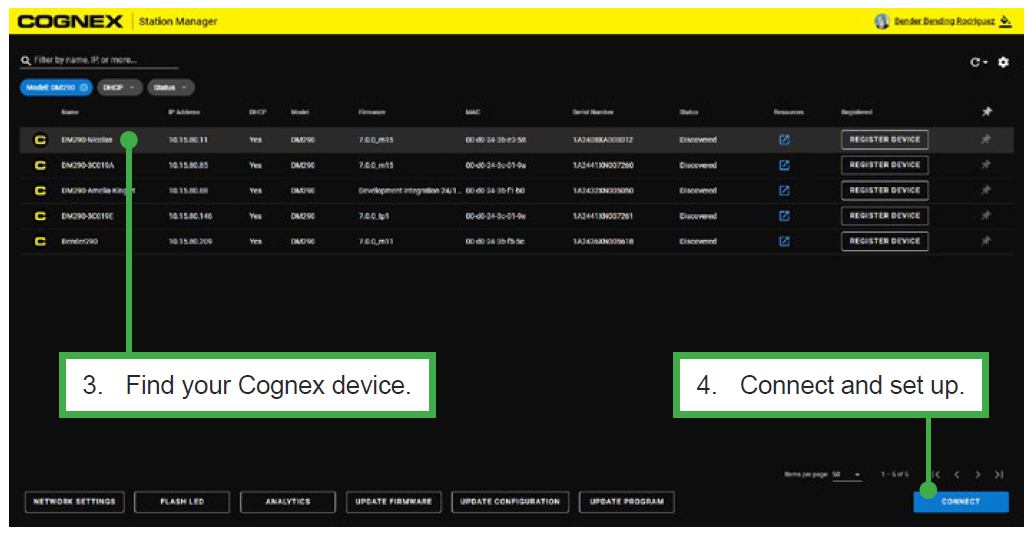Click the filter by name search field
Viewport: 1035px width, 536px height.
click(x=90, y=61)
